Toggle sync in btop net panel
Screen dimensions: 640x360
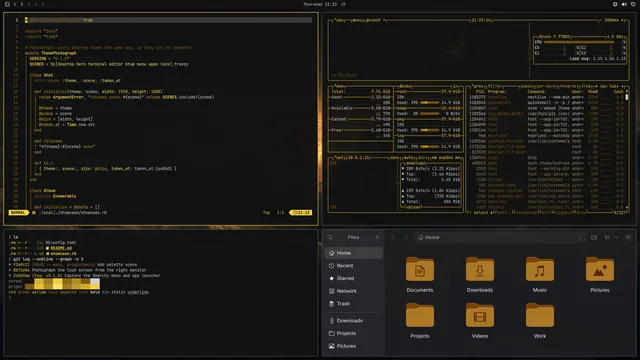click(x=395, y=158)
